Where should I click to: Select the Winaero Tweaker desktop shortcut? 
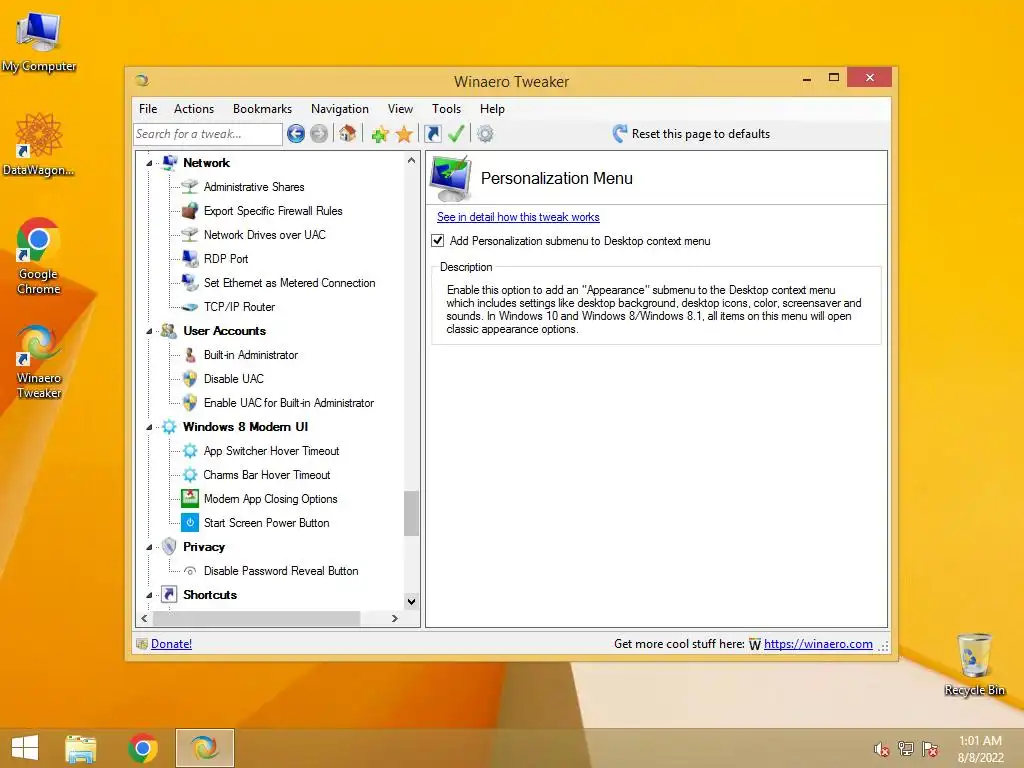39,361
